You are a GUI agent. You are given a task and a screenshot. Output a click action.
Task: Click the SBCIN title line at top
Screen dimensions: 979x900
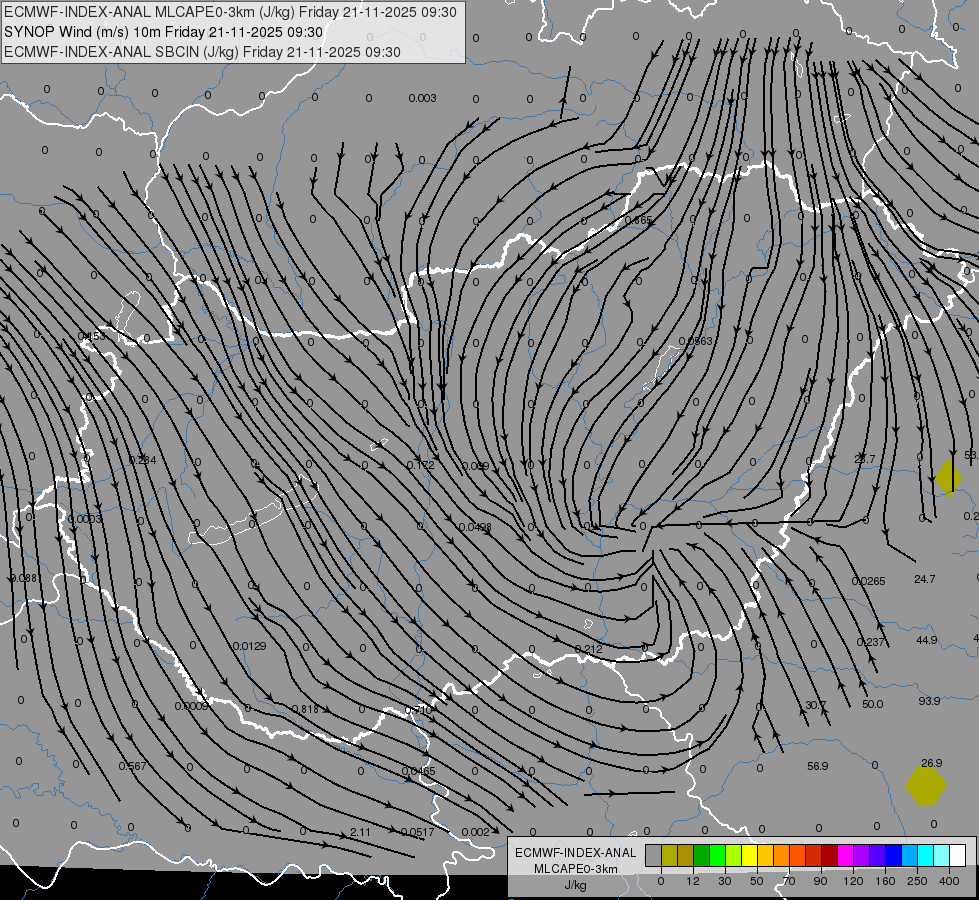[x=202, y=52]
